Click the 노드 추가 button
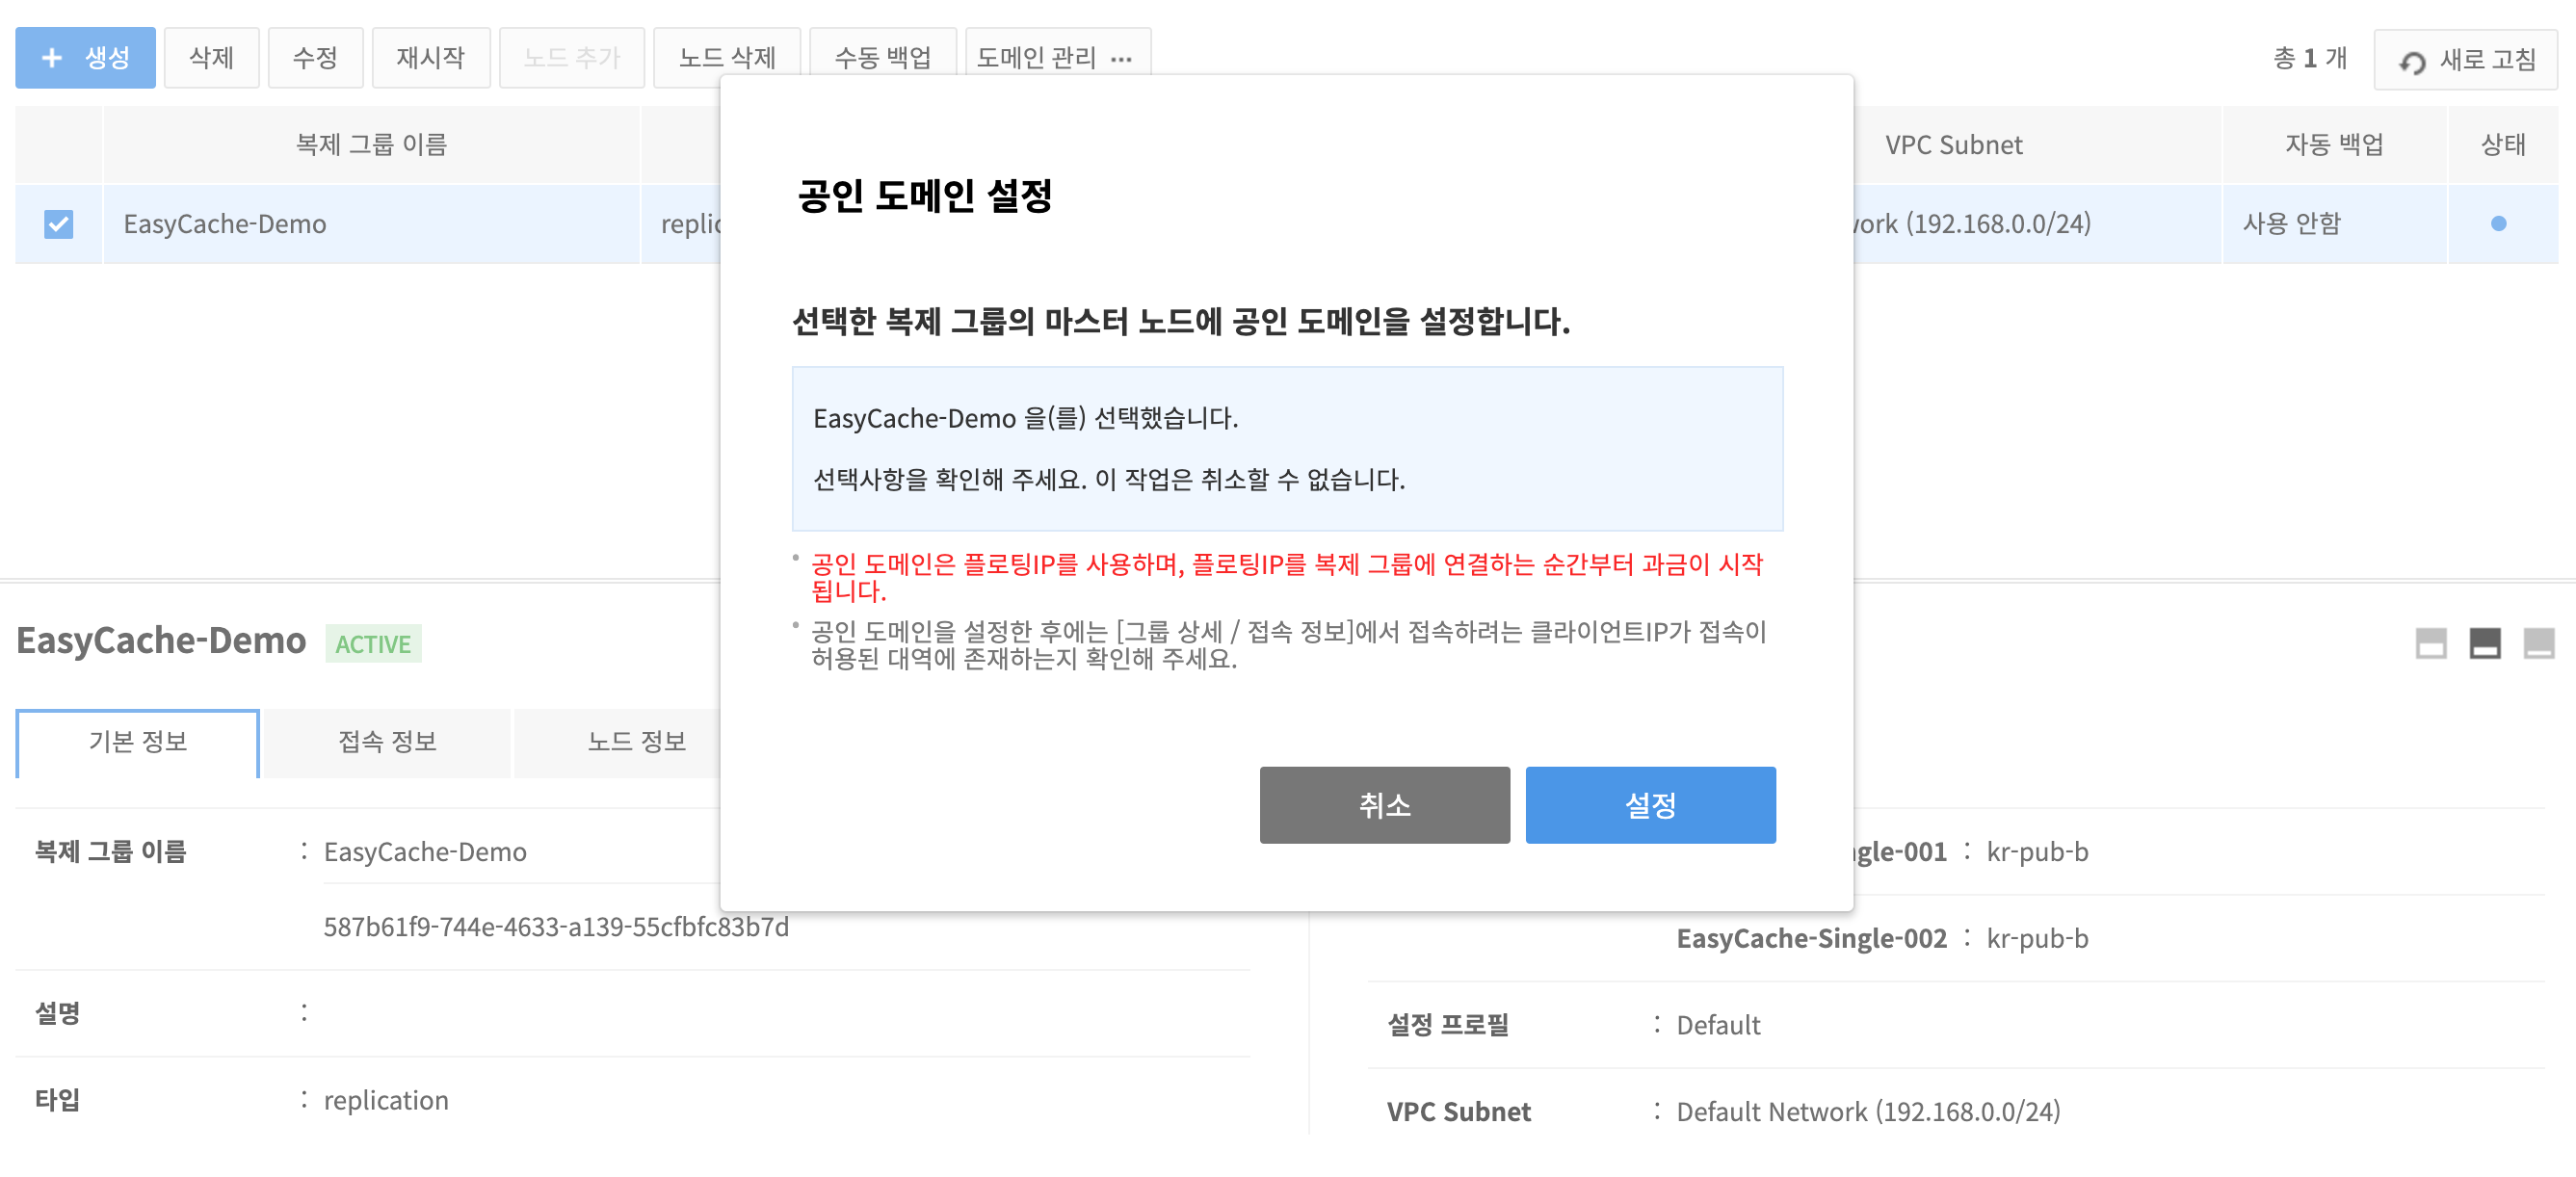Image resolution: width=2576 pixels, height=1177 pixels. [x=572, y=58]
